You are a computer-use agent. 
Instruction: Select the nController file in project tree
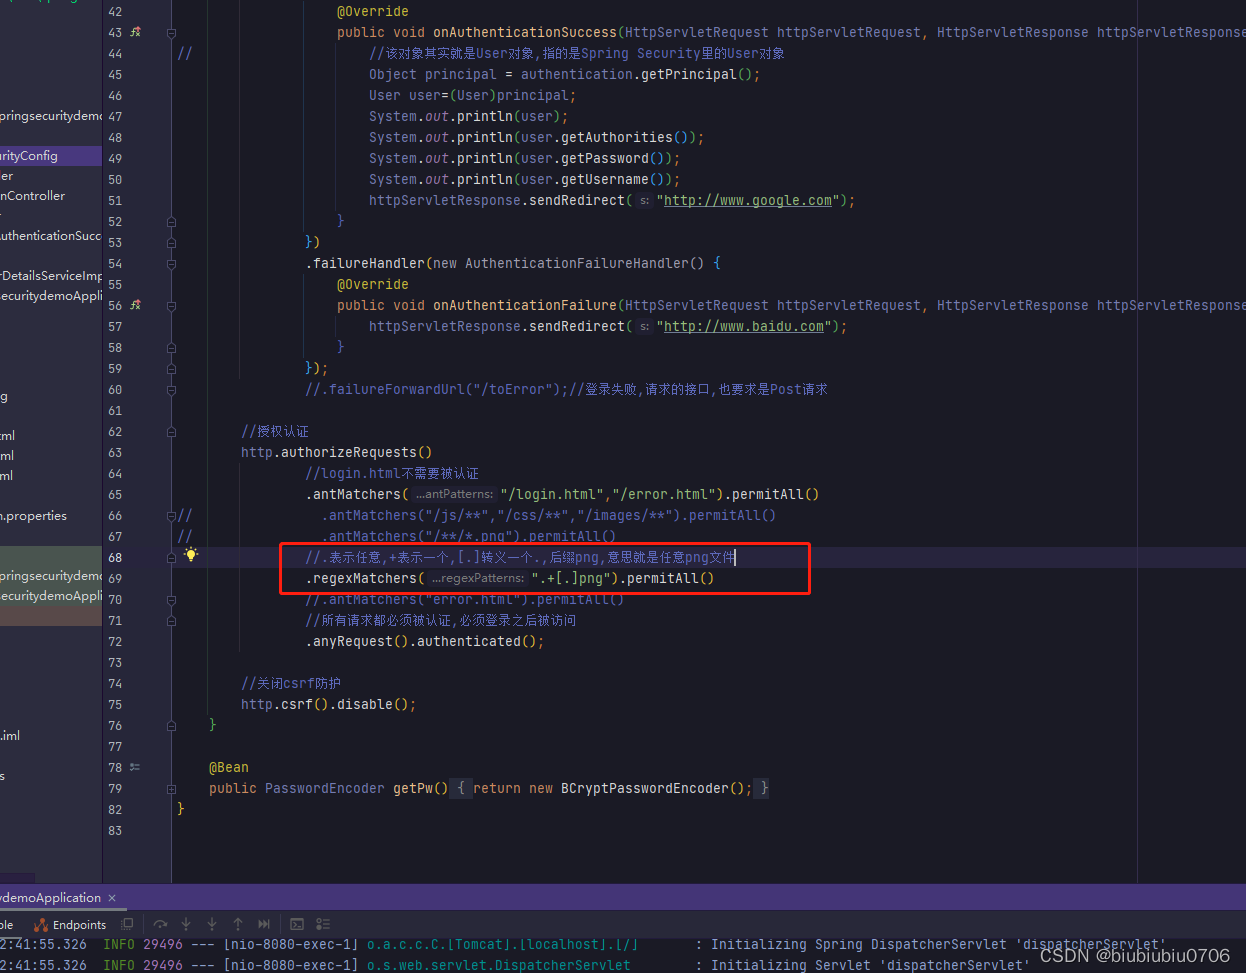click(33, 196)
